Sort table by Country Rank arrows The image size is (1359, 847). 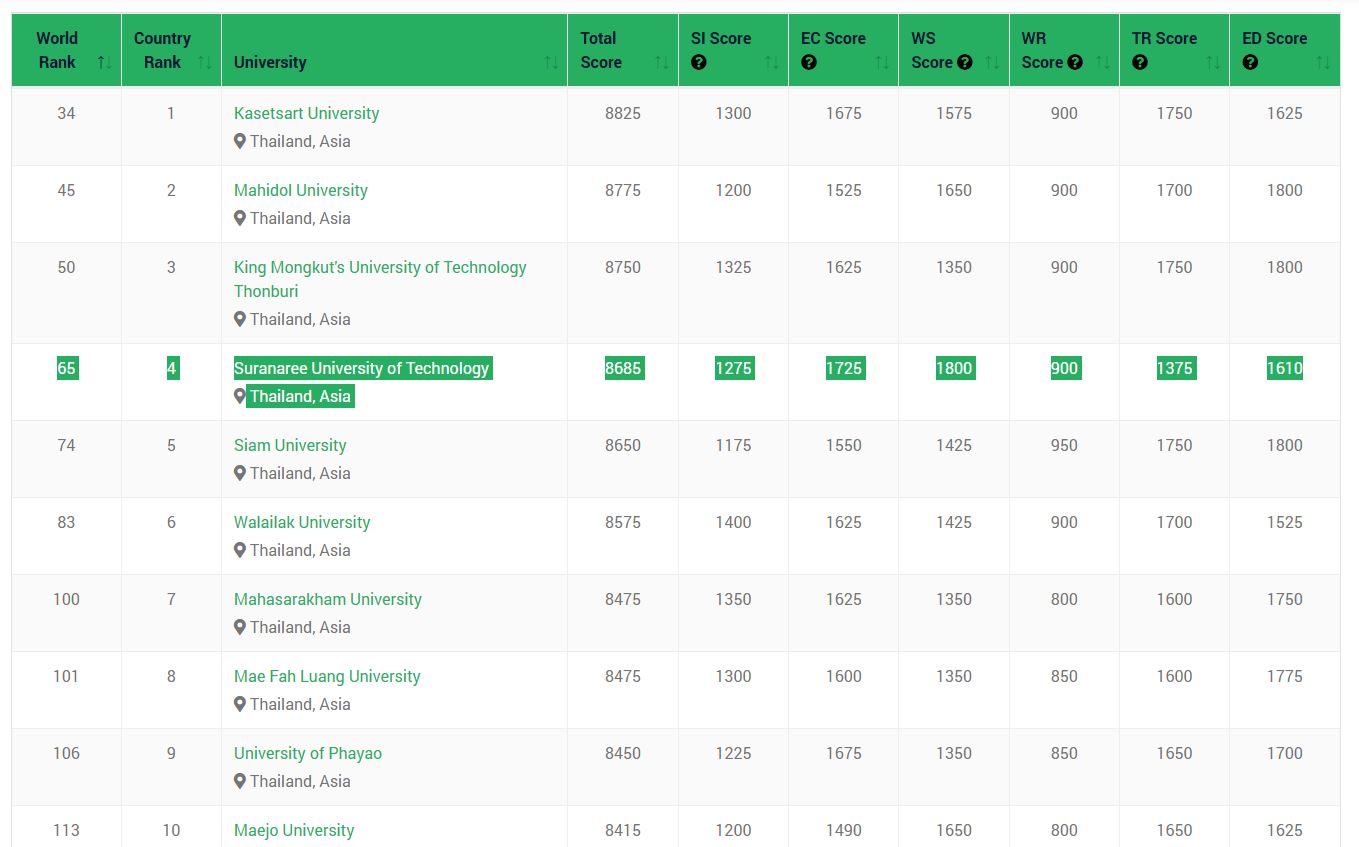(x=204, y=62)
